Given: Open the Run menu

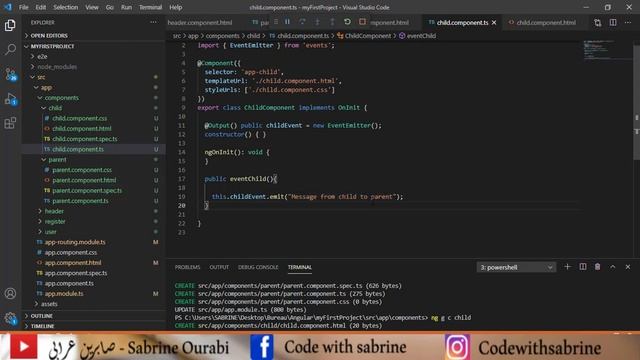Looking at the screenshot, I should [126, 7].
